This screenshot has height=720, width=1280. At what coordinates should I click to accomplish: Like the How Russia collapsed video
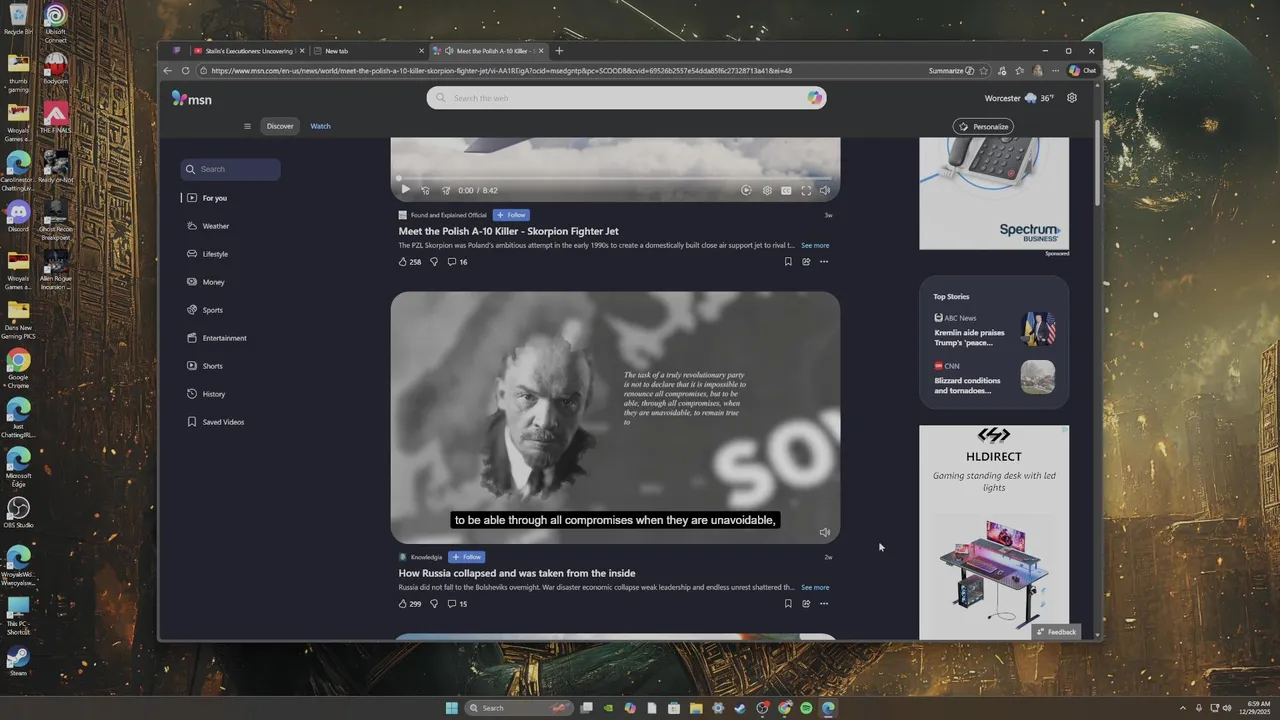click(410, 604)
